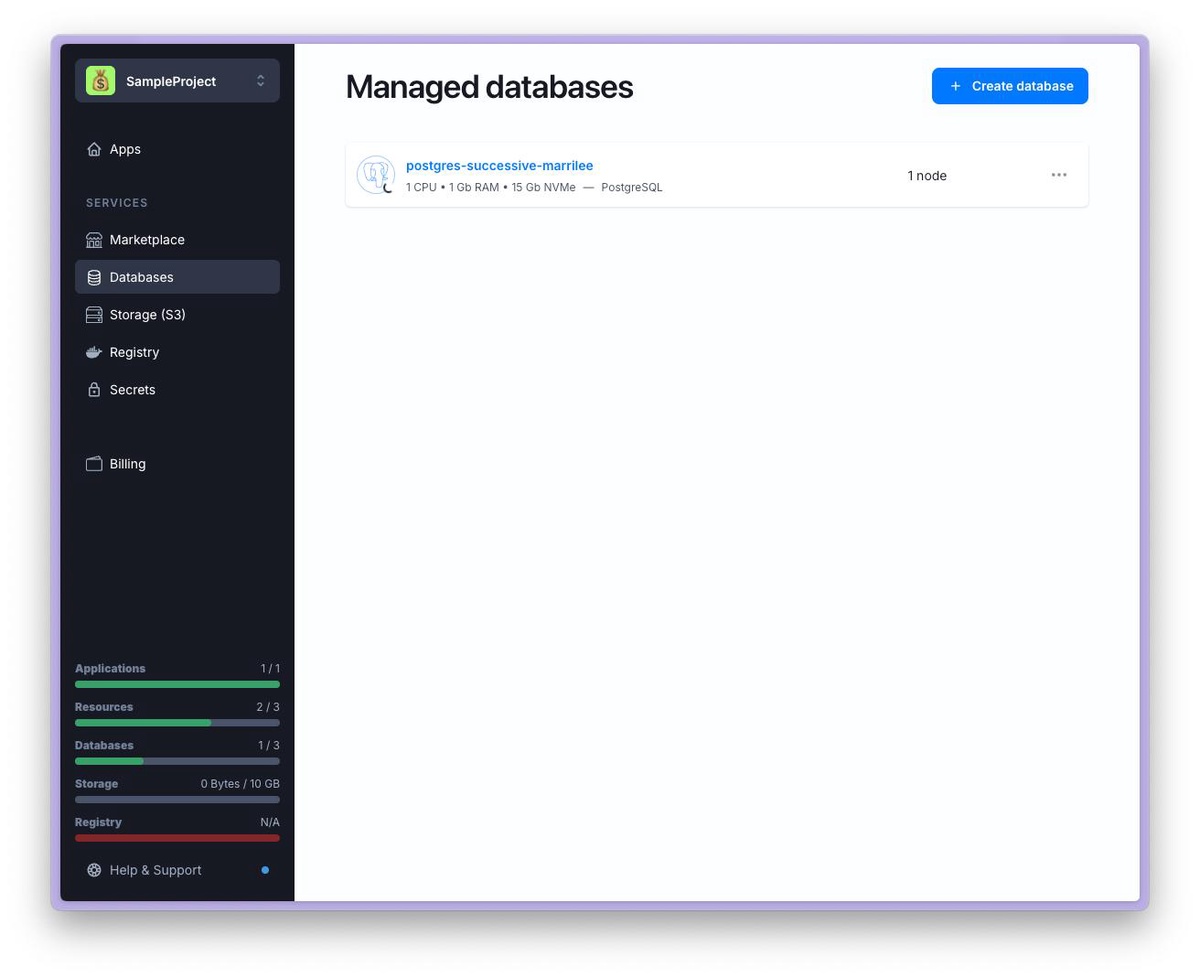Click the Registry docker whale icon
Viewport: 1200px width, 978px height.
tap(94, 352)
